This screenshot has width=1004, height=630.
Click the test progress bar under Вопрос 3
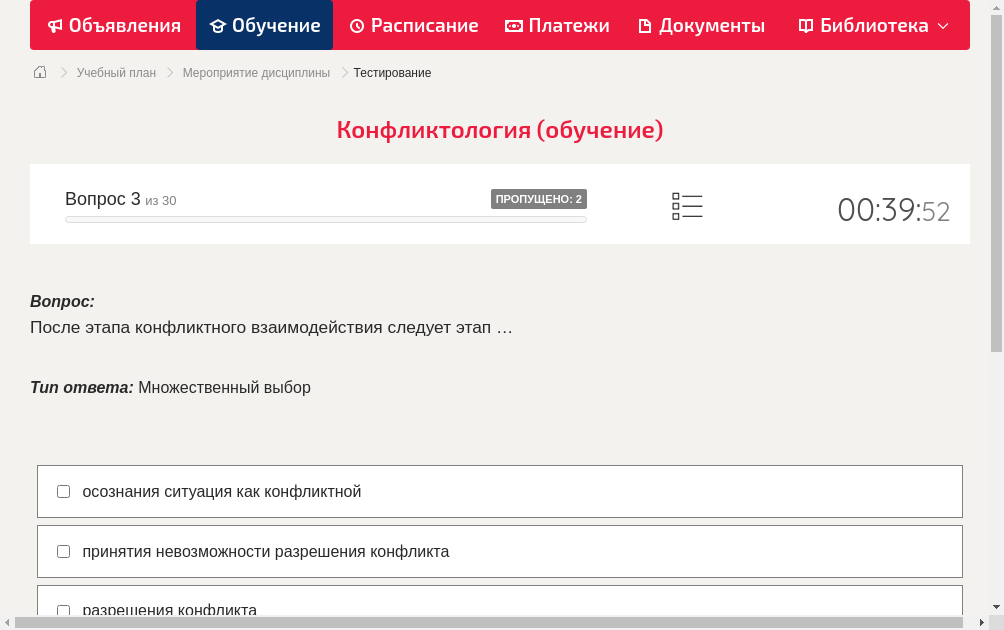[x=326, y=219]
